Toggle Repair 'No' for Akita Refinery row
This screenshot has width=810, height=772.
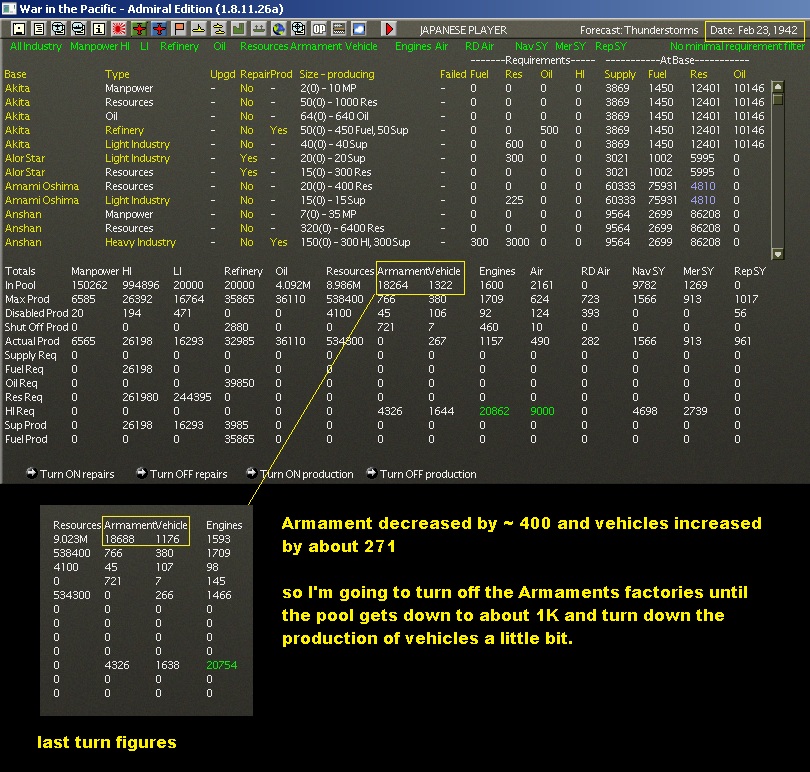(246, 130)
